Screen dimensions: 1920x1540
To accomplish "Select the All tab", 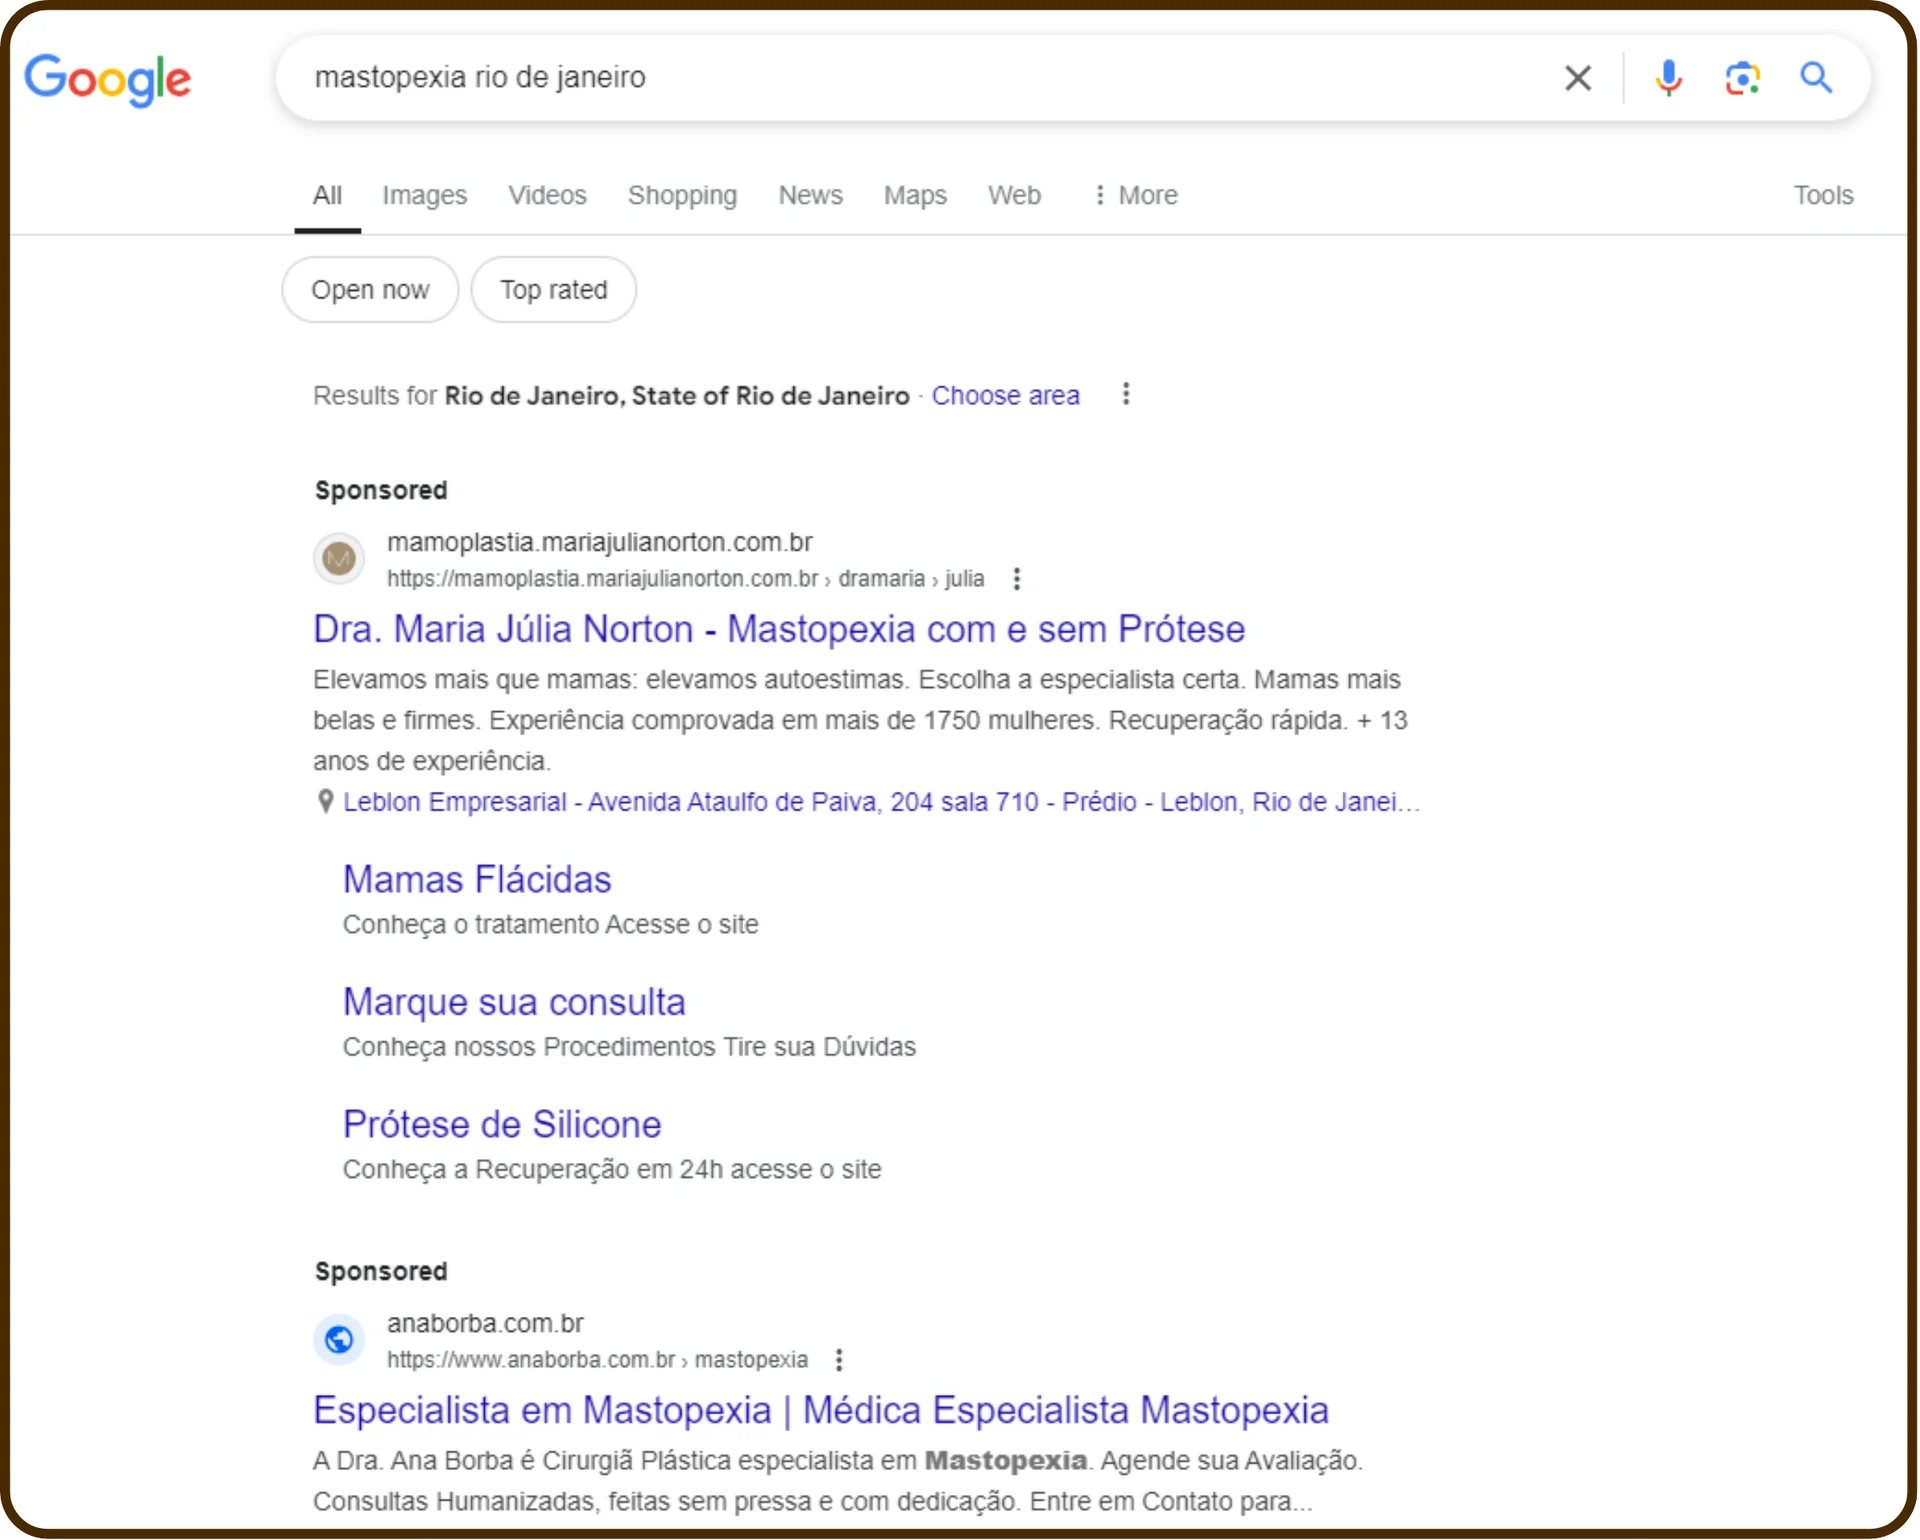I will pyautogui.click(x=327, y=195).
